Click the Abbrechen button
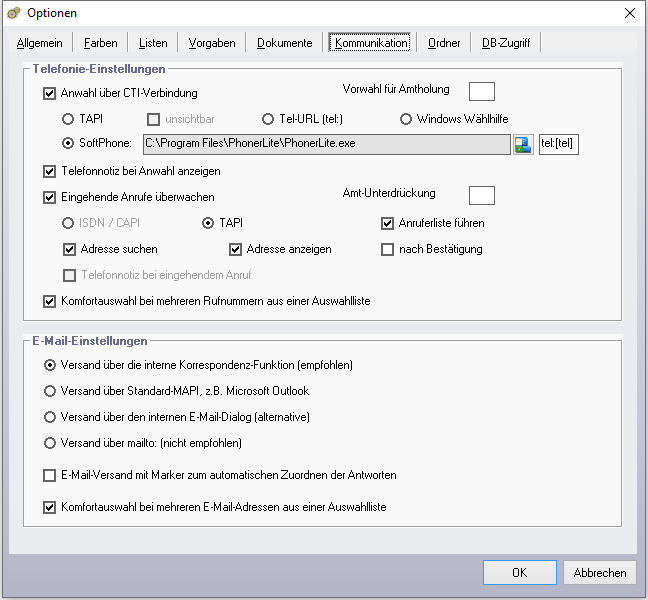648x600 pixels. click(x=600, y=573)
